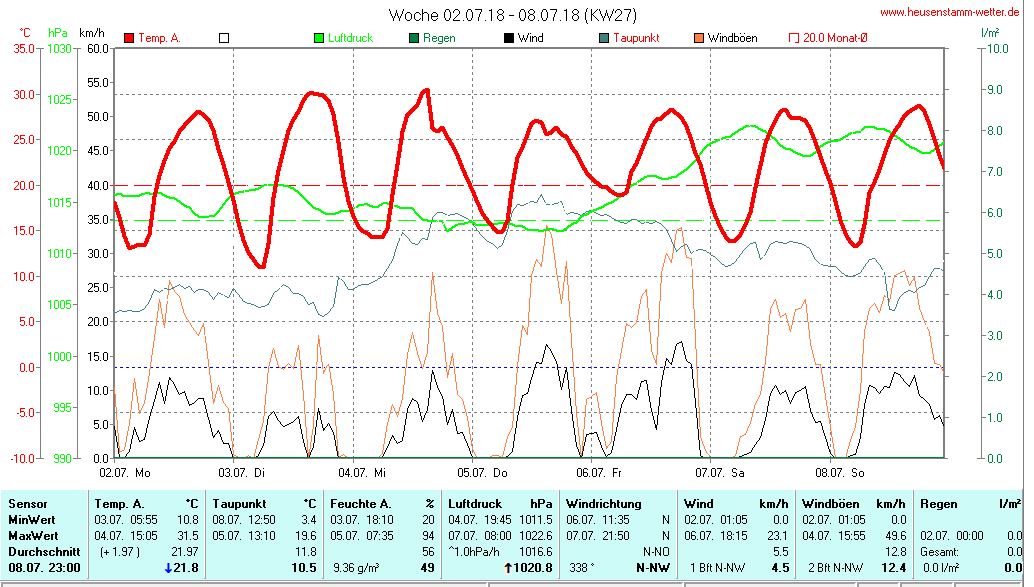
Task: Click the blue down arrow beside 21.8
Action: (x=168, y=569)
